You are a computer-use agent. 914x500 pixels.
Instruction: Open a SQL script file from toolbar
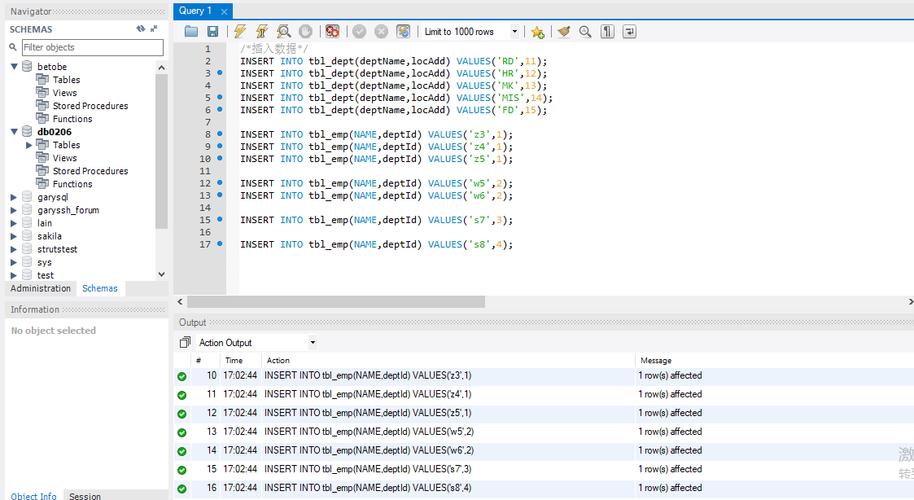click(x=191, y=31)
